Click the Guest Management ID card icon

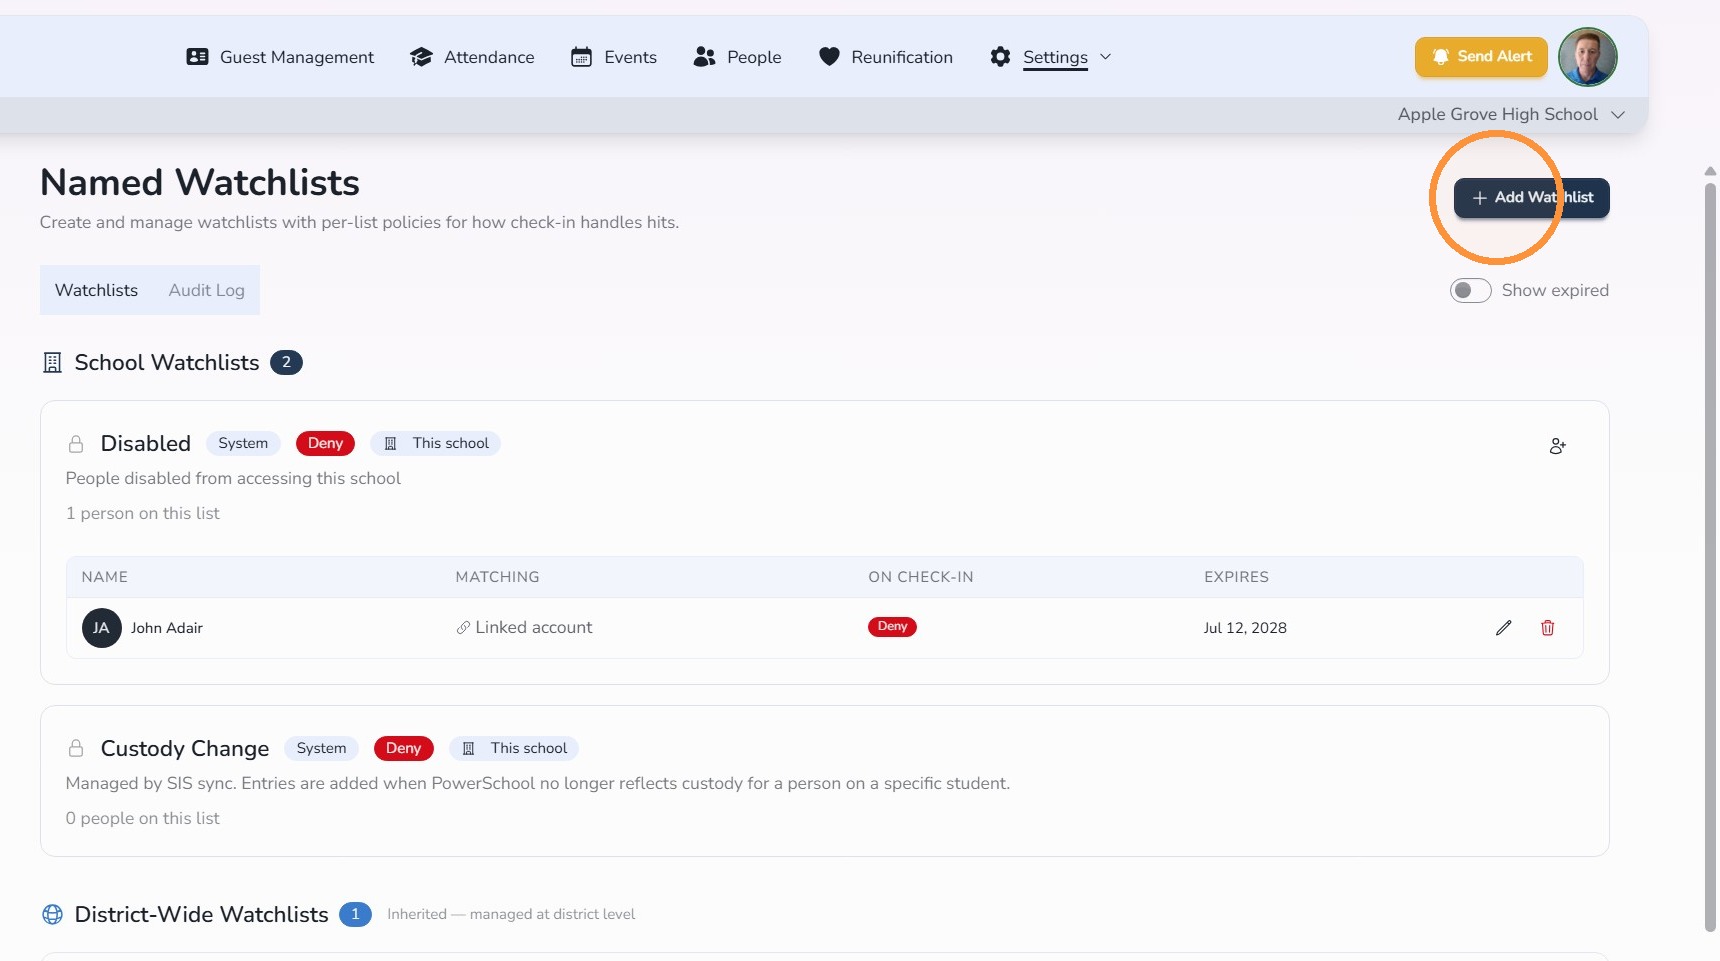tap(198, 57)
